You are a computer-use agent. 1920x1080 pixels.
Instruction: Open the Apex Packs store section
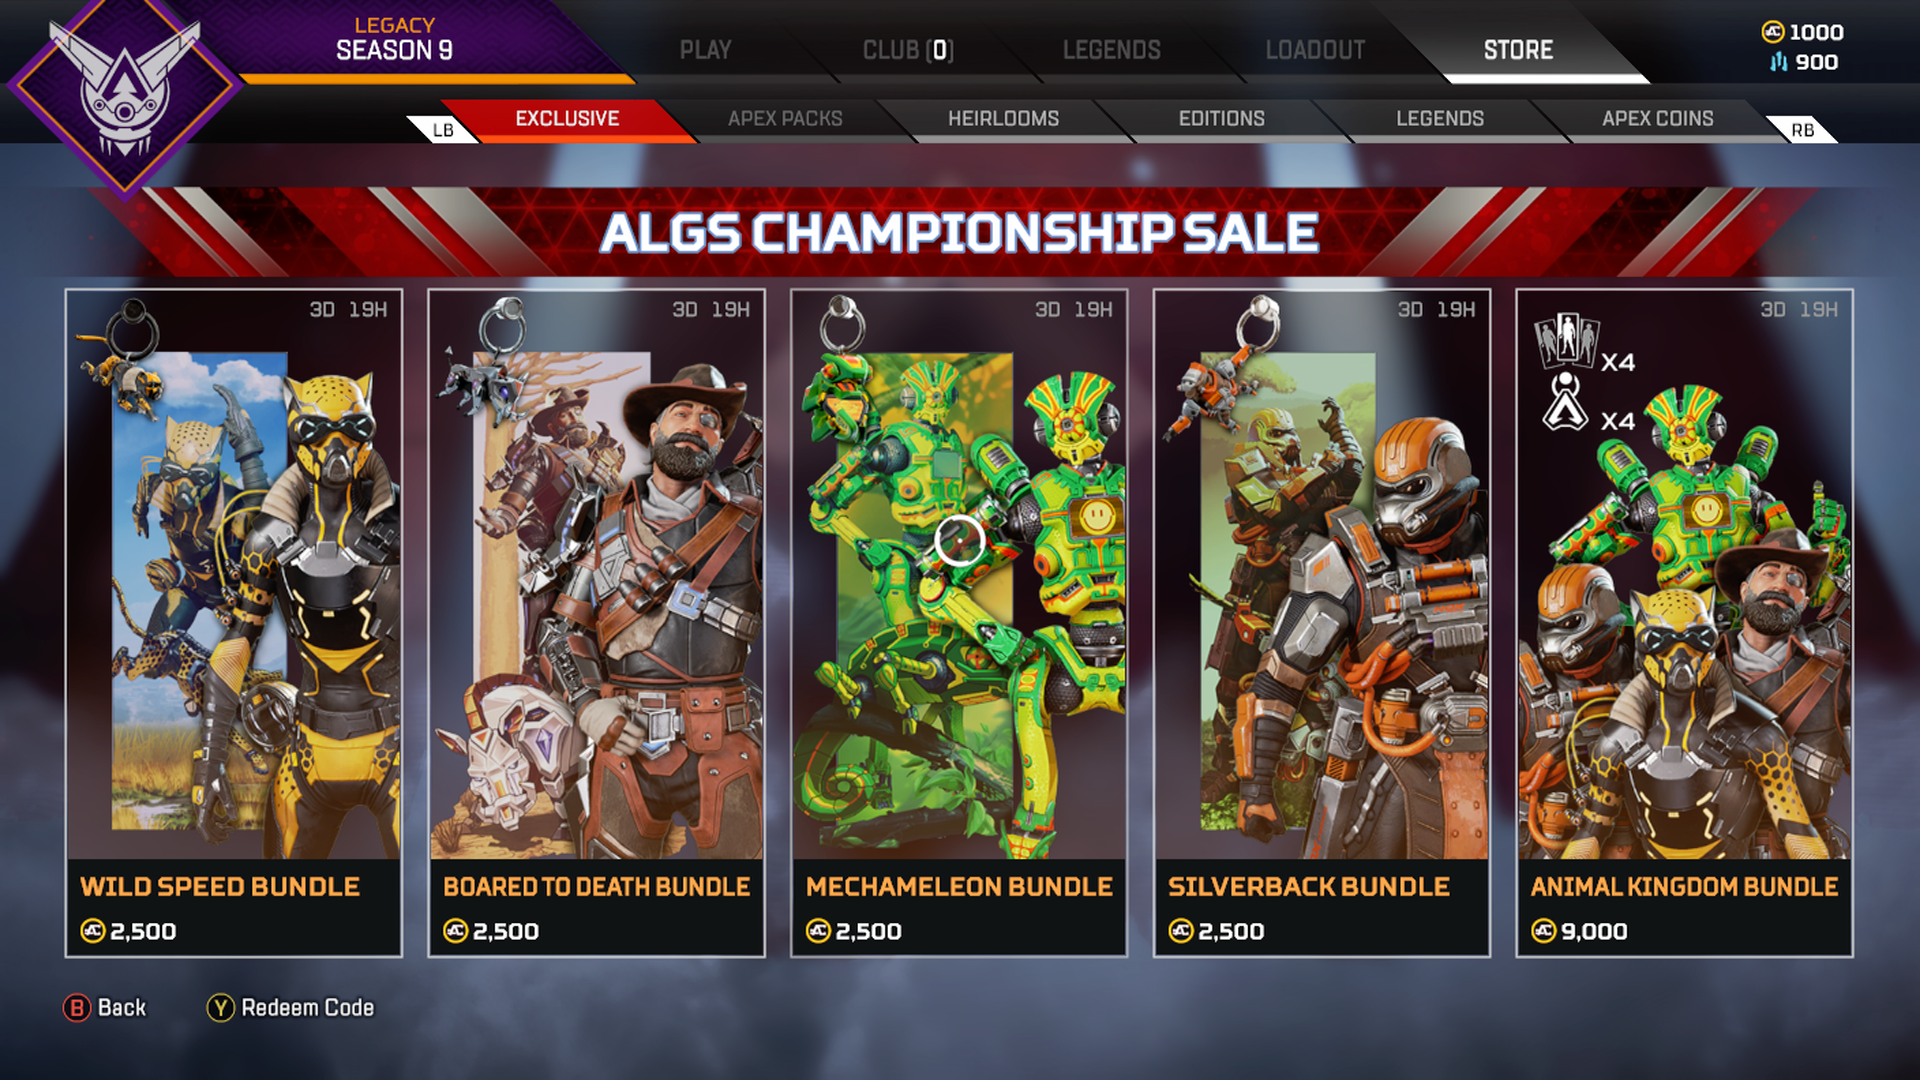coord(785,119)
